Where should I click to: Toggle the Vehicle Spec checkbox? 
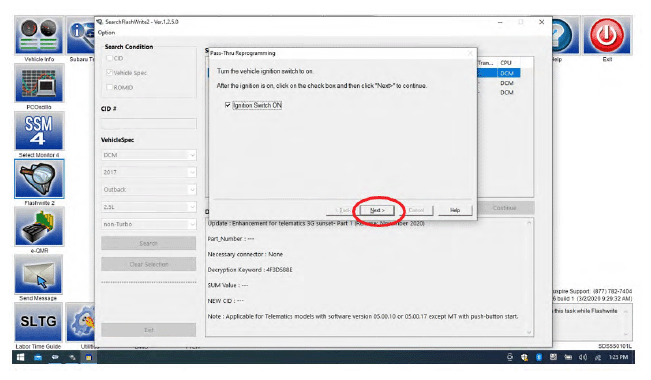click(110, 72)
